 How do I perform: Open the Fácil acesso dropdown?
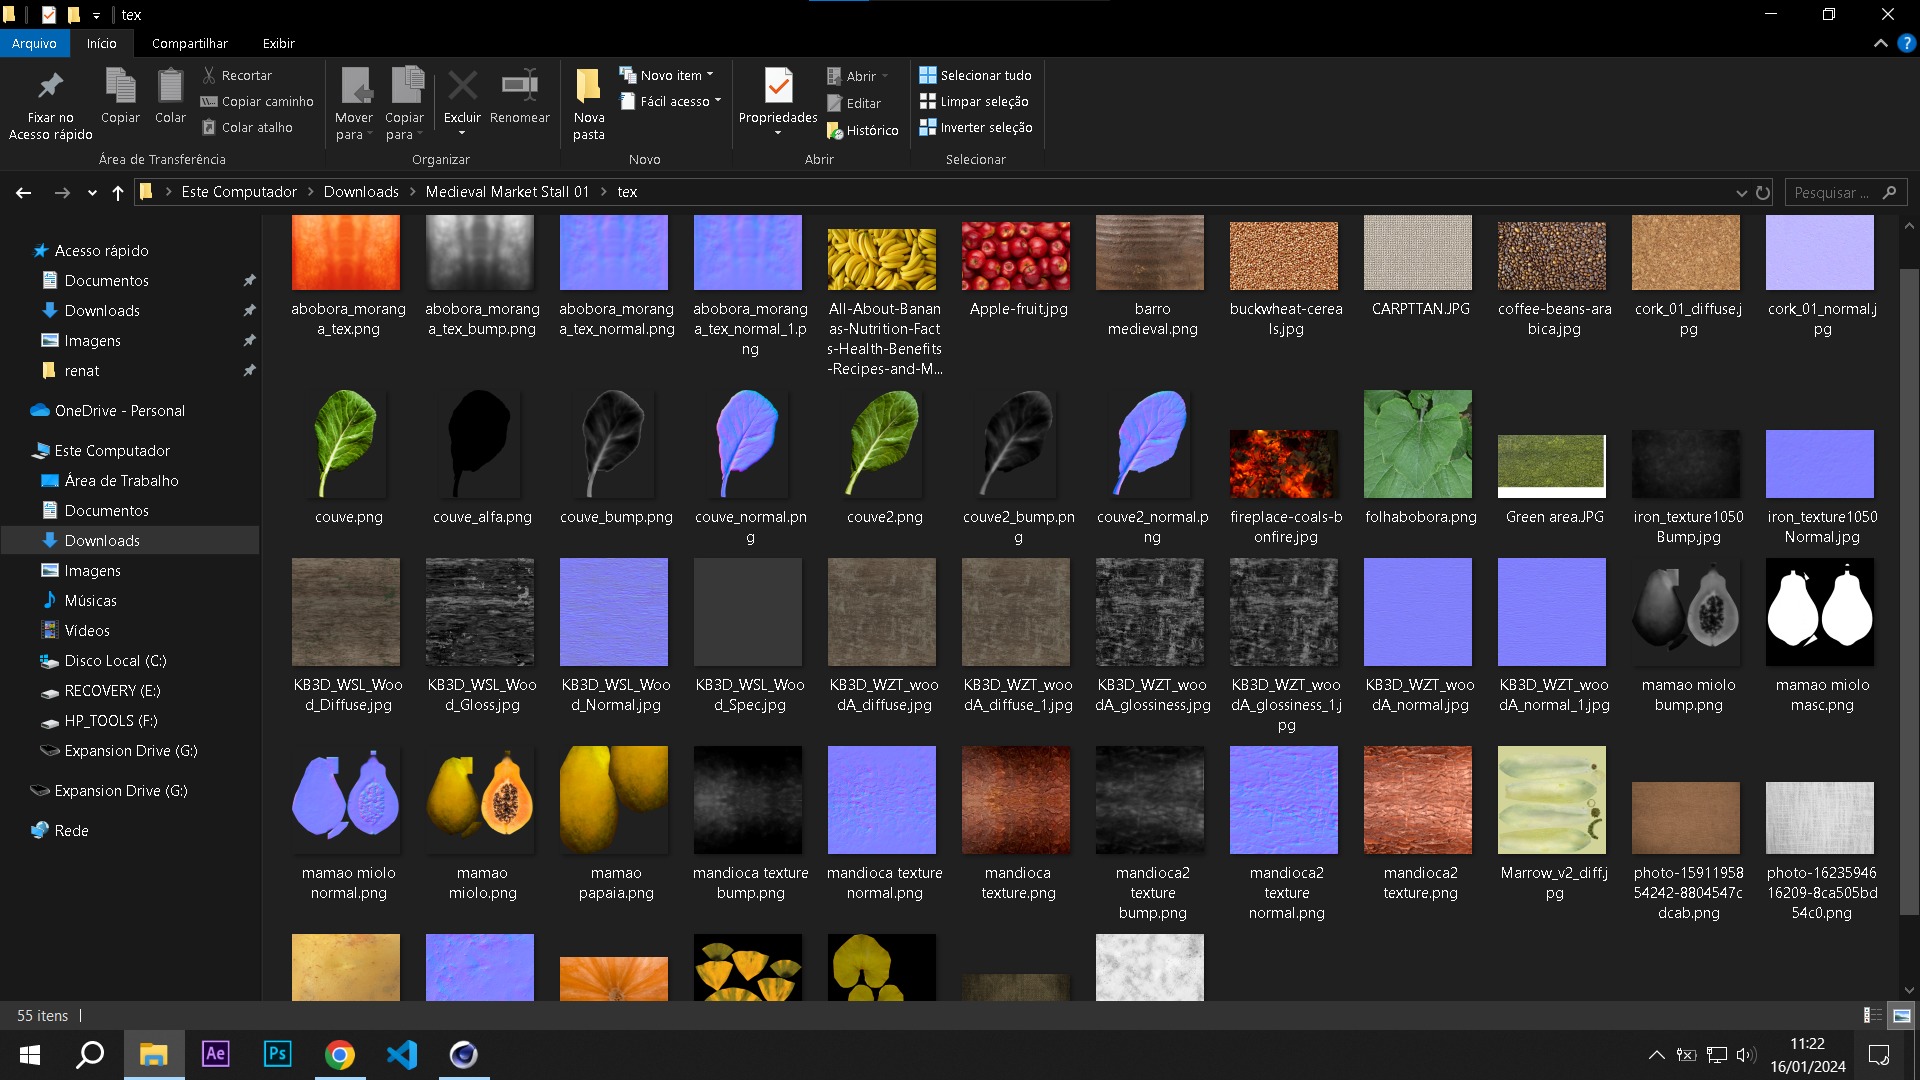(x=671, y=101)
